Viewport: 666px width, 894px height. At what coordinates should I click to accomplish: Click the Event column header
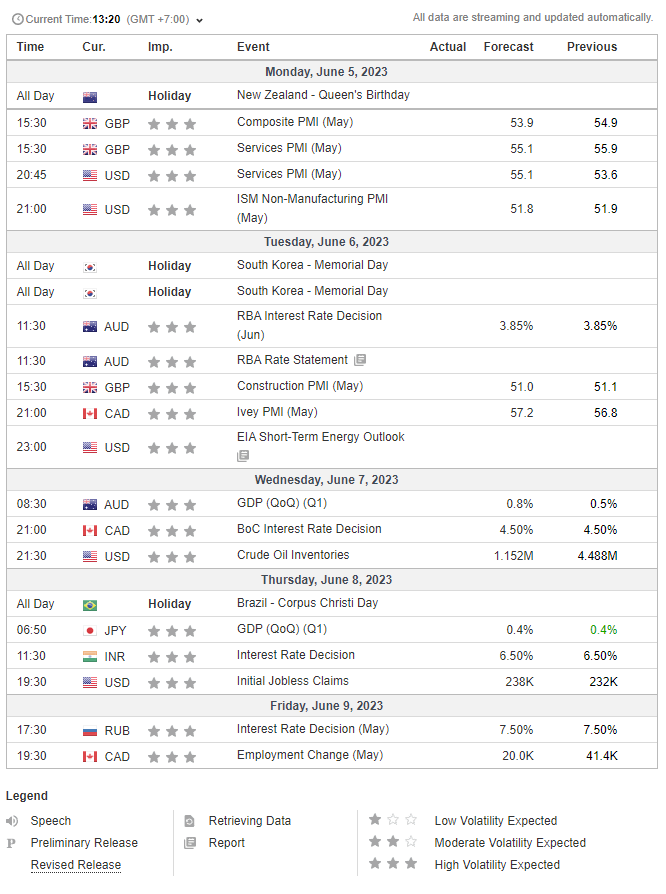point(253,47)
